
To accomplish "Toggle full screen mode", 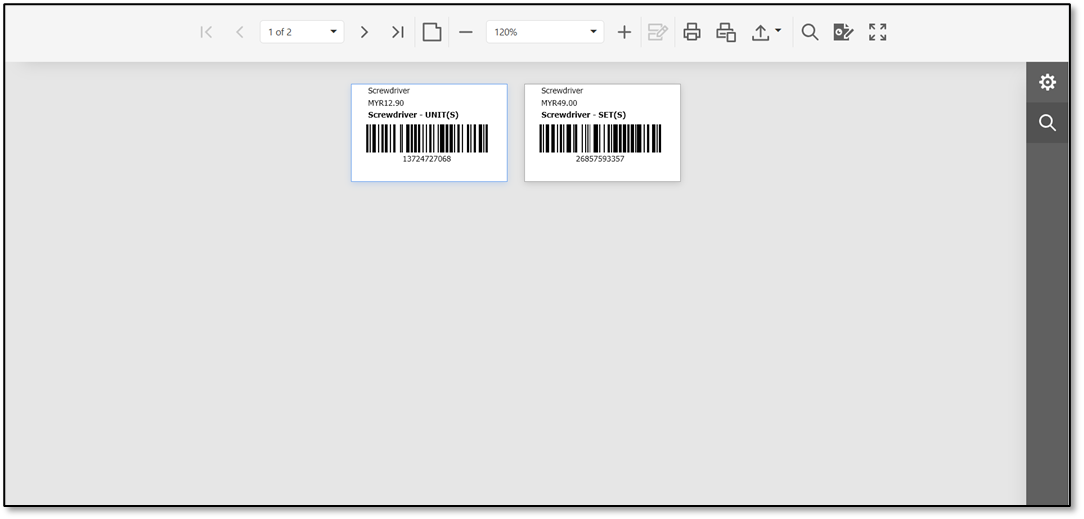I will tap(877, 32).
